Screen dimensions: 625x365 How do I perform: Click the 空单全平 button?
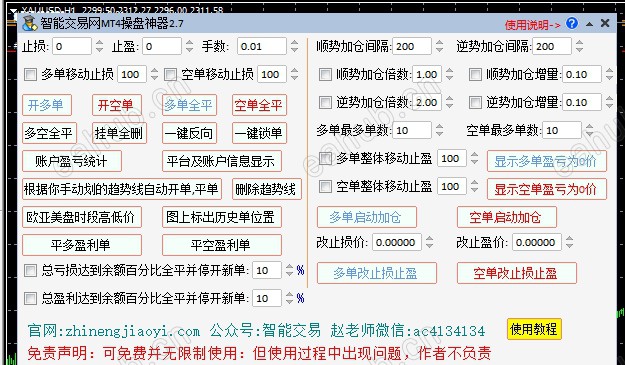pos(259,105)
